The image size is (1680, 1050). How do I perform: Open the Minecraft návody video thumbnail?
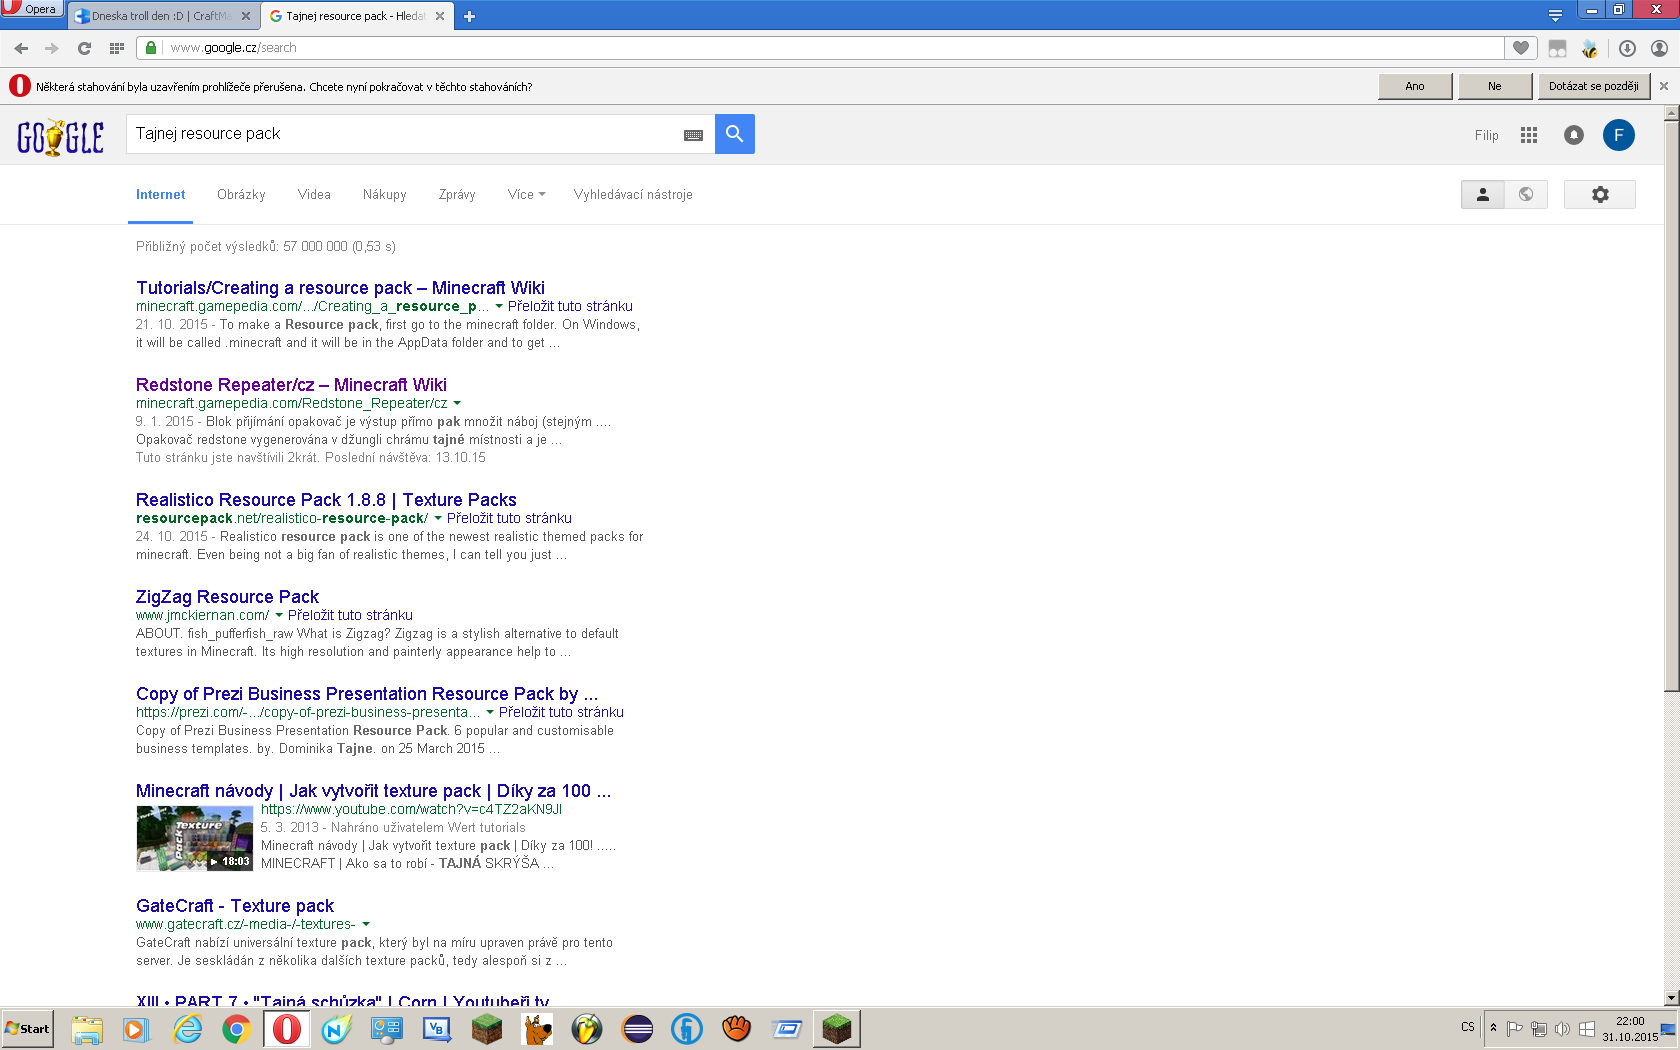(x=195, y=838)
